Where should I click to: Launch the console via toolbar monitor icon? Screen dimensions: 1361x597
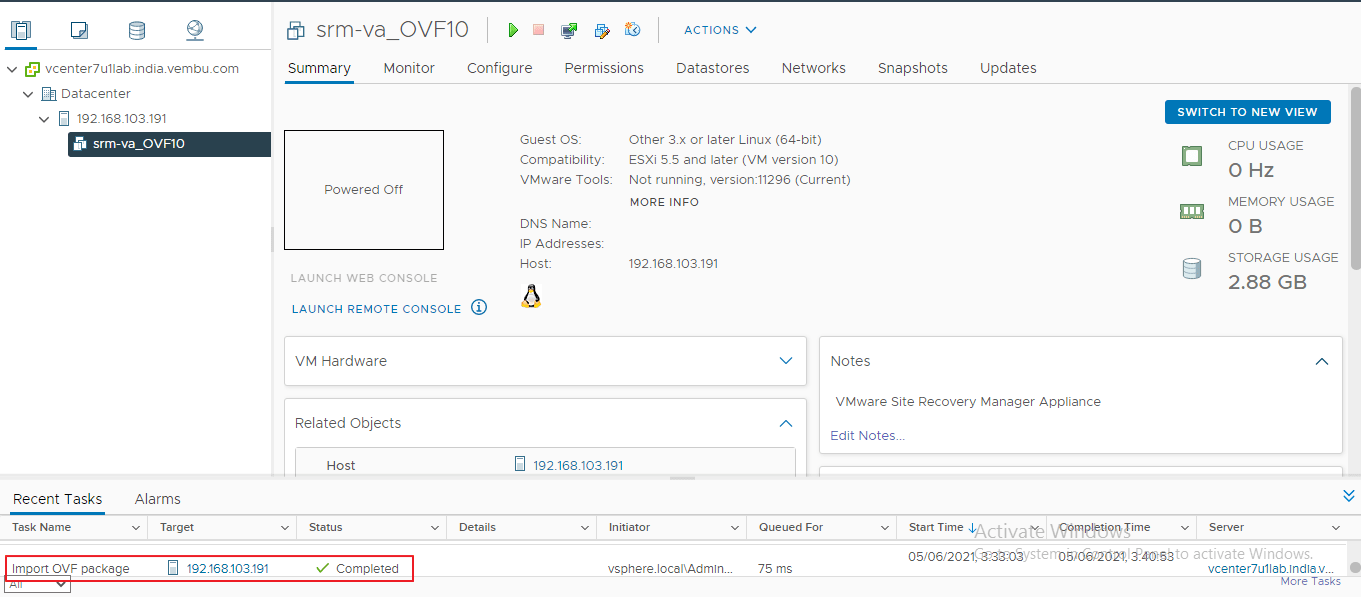569,30
